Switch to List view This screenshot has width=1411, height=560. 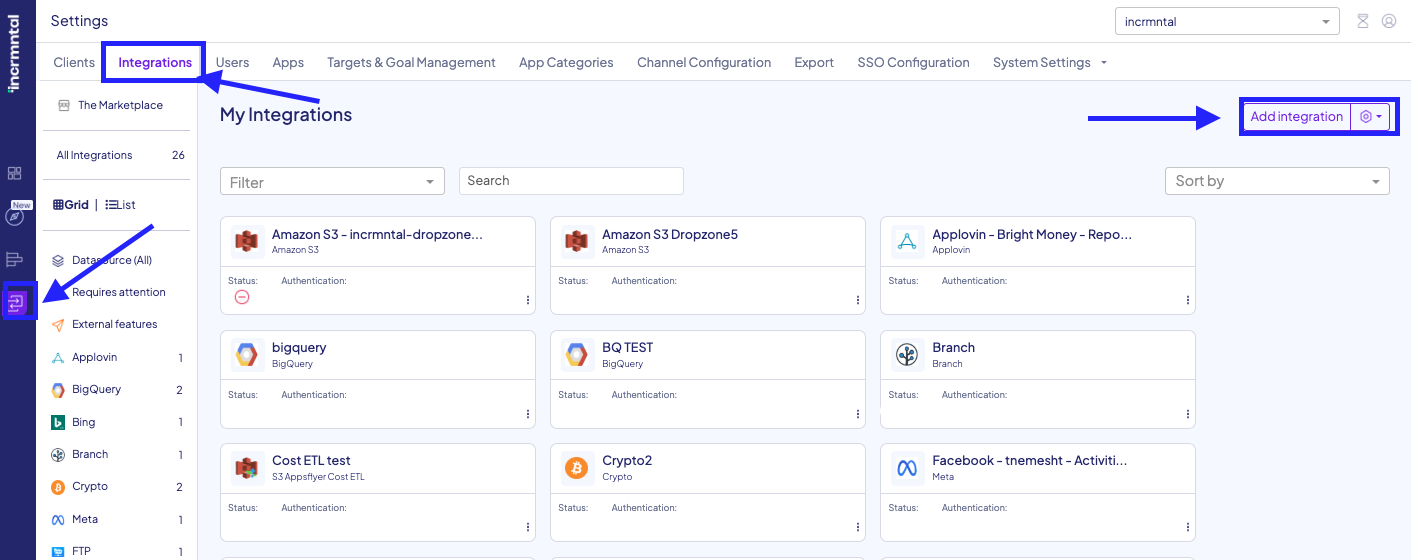(120, 205)
